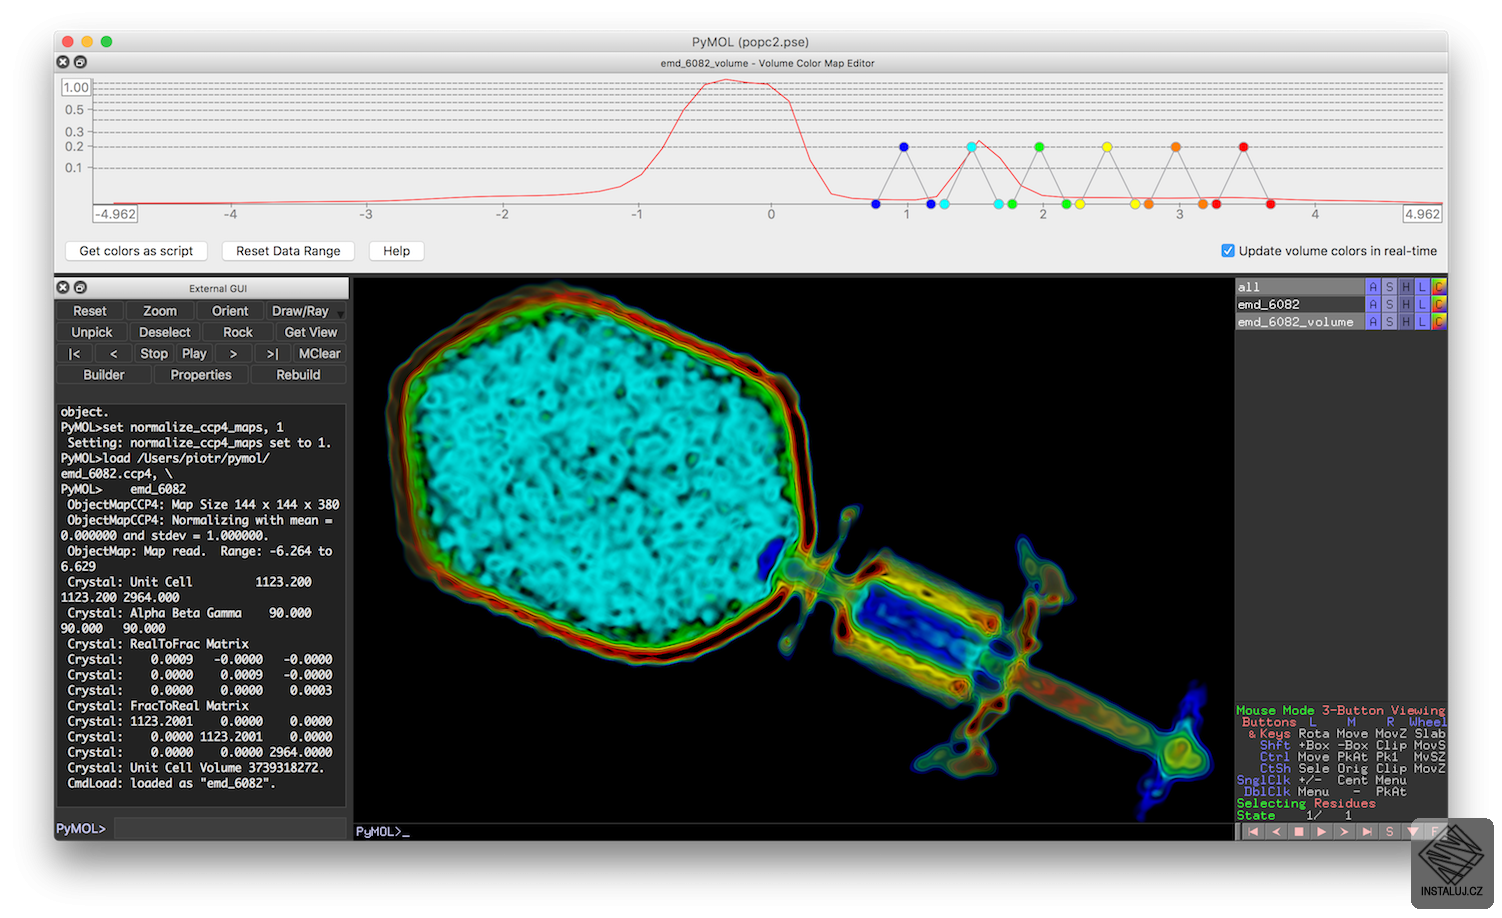Close the External GUI panel
This screenshot has width=1502, height=918.
pyautogui.click(x=63, y=287)
